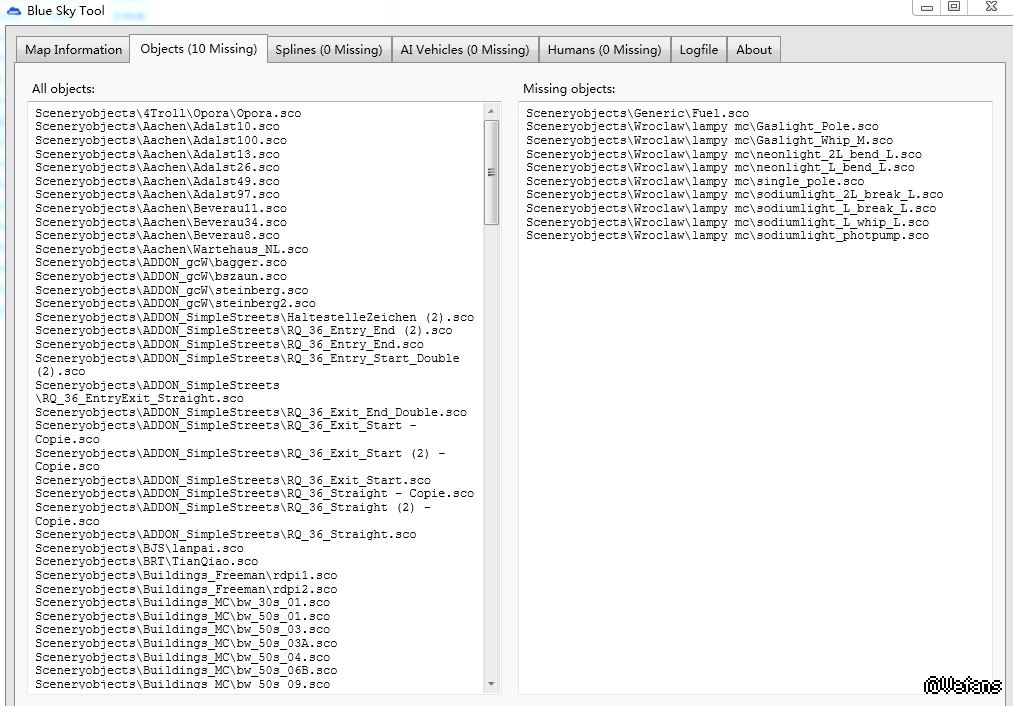
Task: Select Aachen\Adalst49.sco list entry
Action: (x=157, y=182)
